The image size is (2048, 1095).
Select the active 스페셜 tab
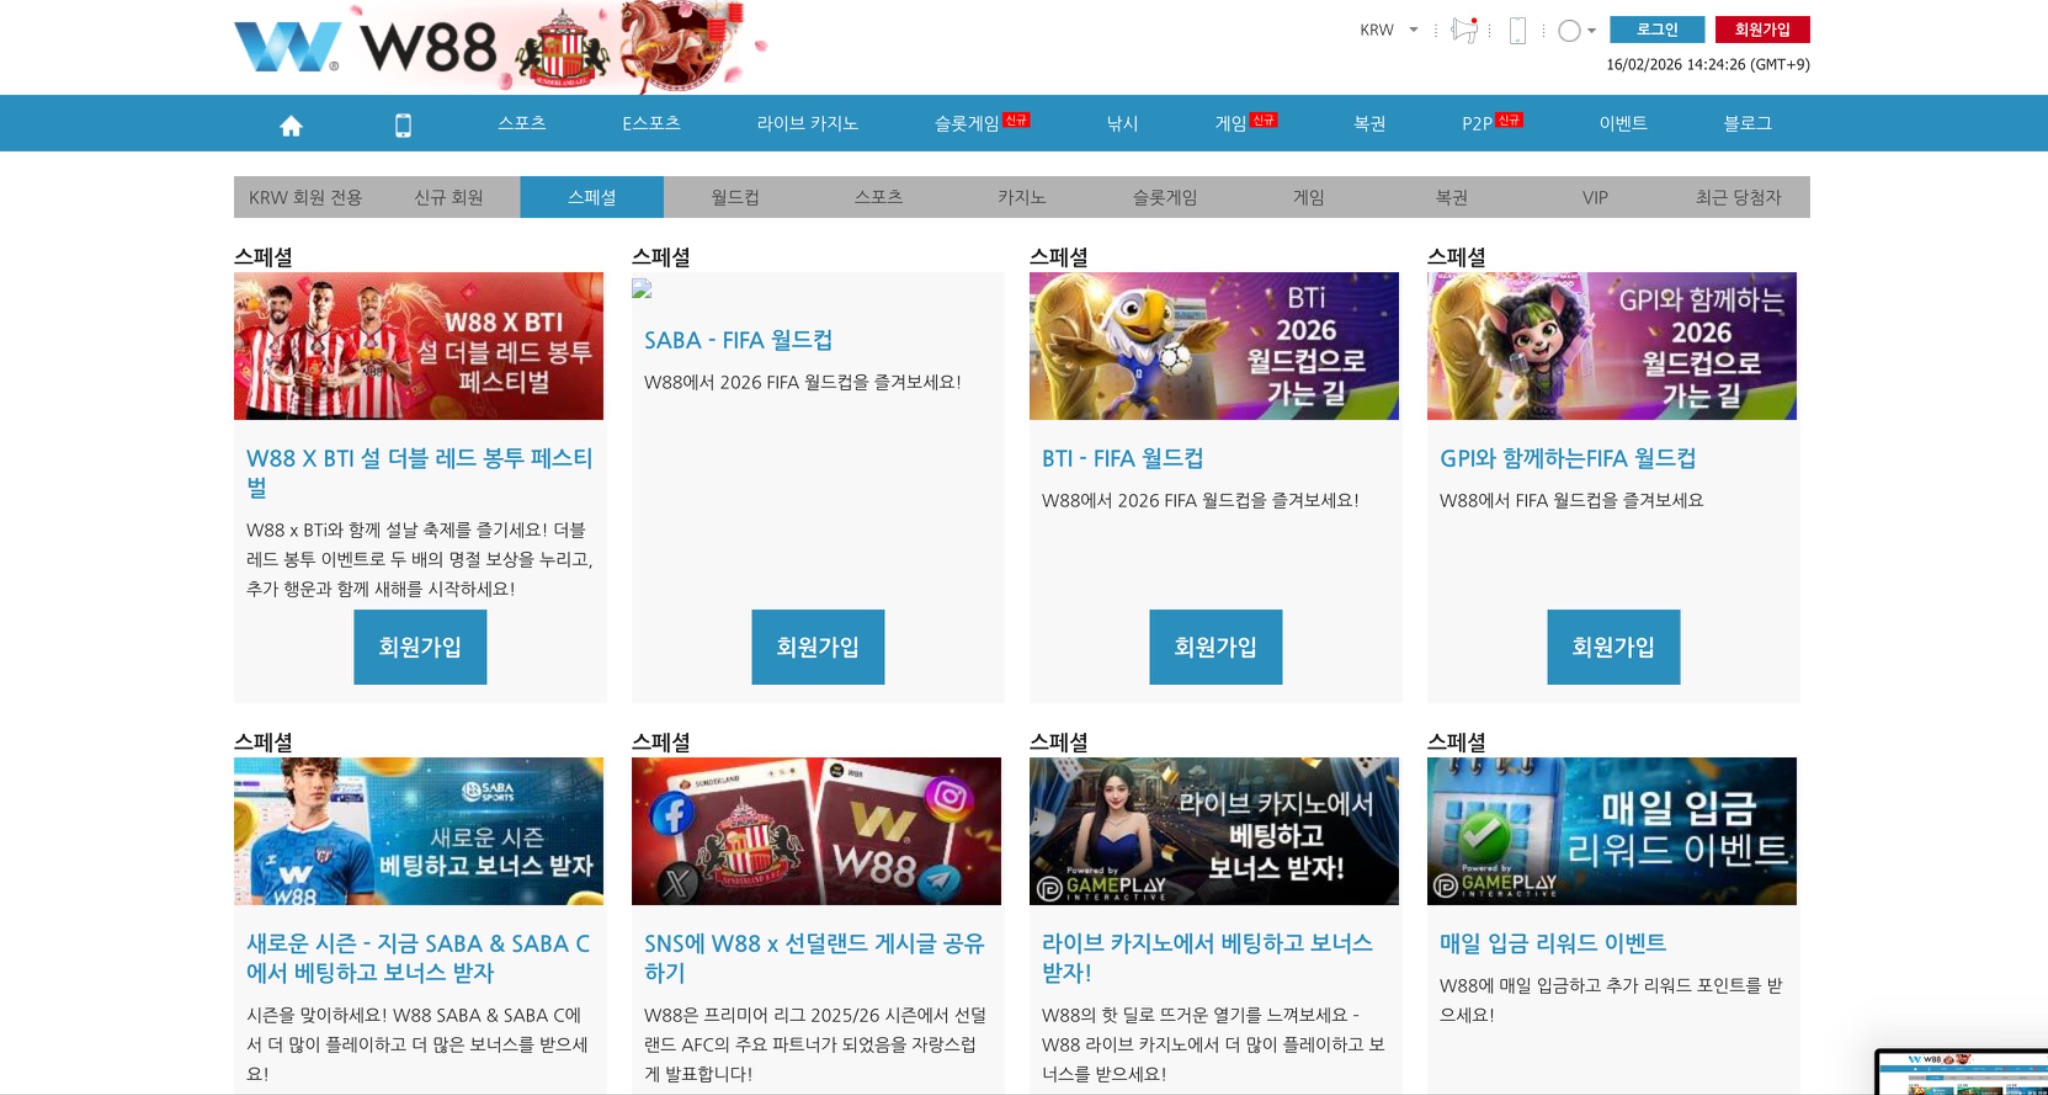click(x=592, y=197)
